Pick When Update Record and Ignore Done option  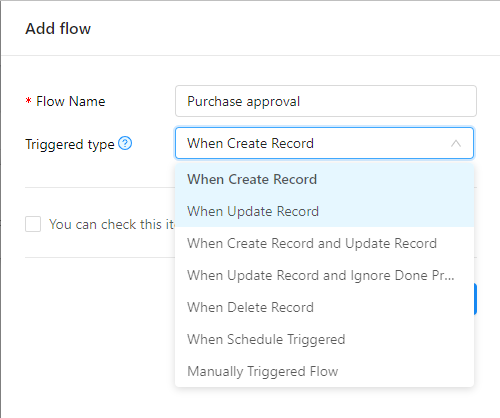(324, 275)
